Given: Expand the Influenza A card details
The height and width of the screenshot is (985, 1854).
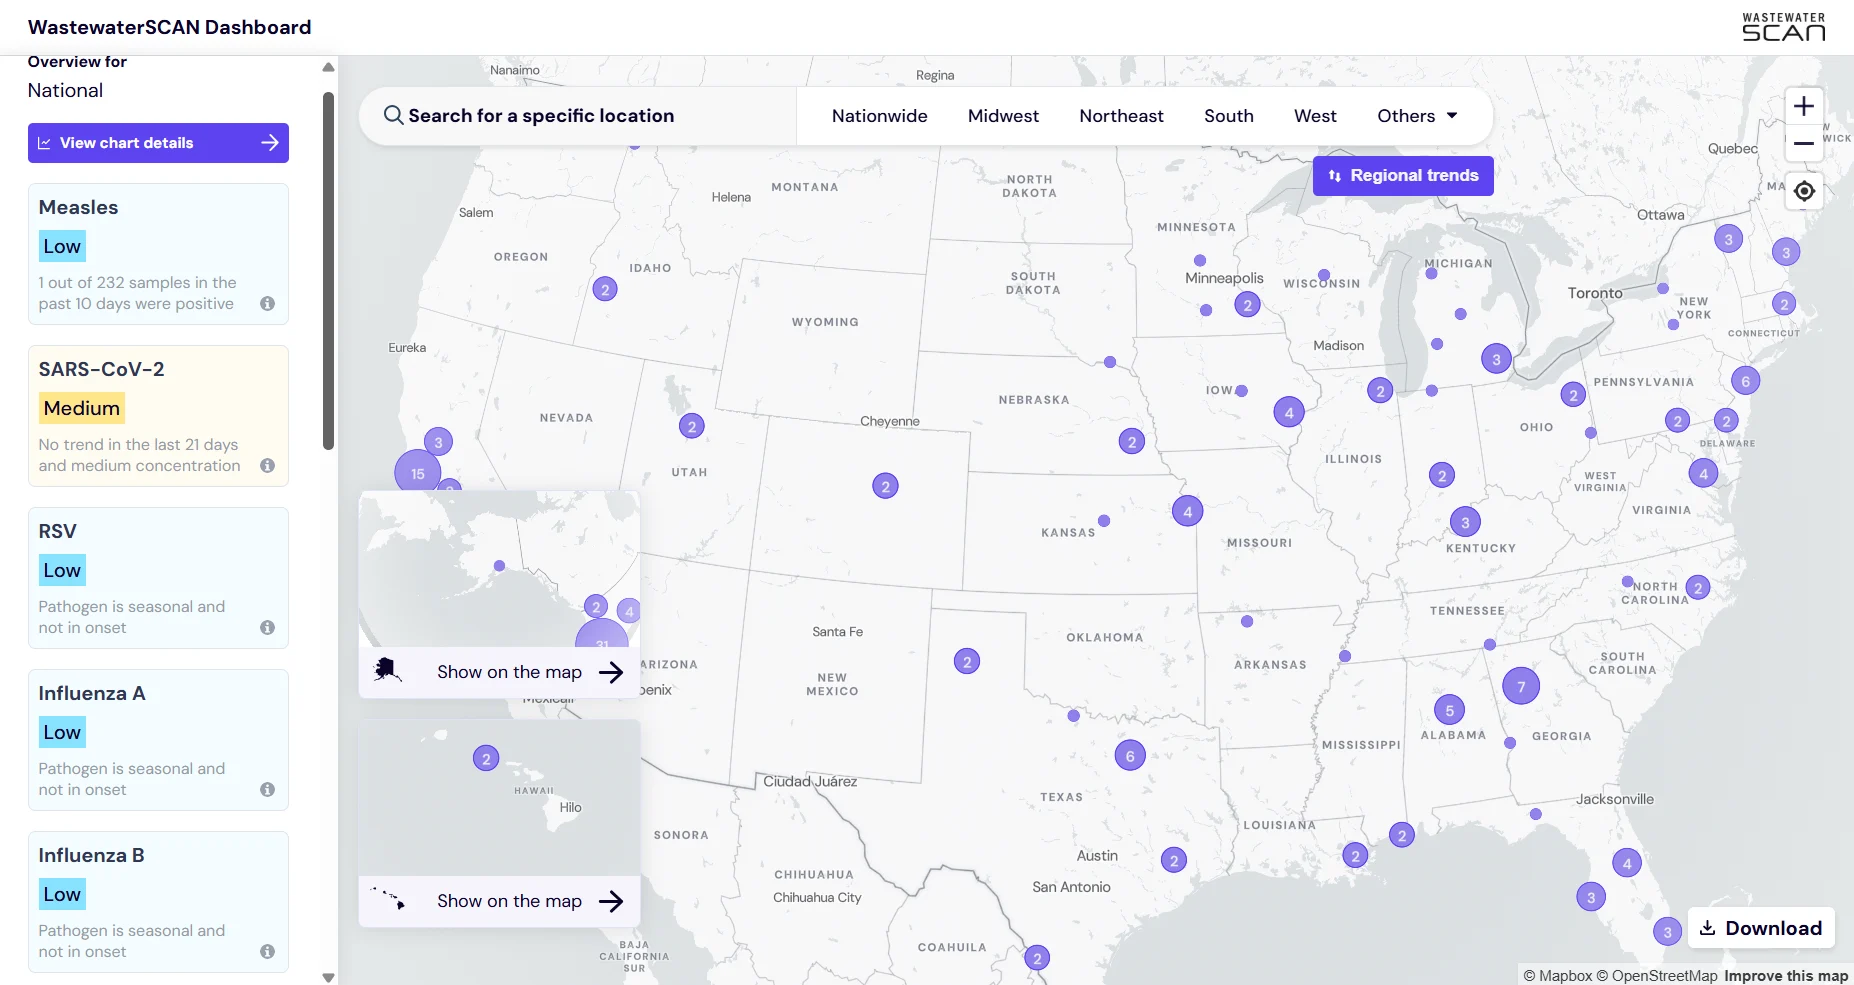Looking at the screenshot, I should [x=267, y=789].
